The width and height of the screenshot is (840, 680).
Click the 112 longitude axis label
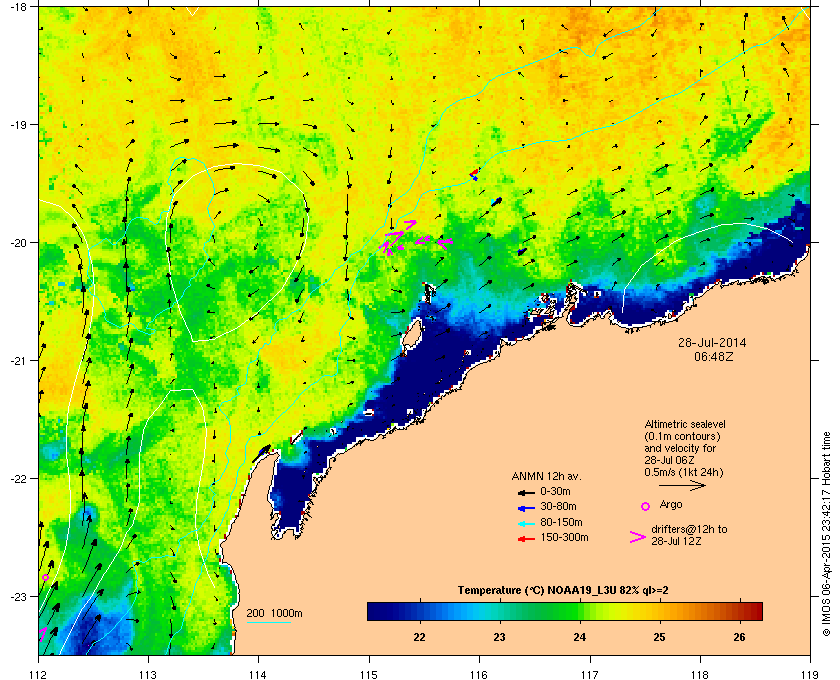pyautogui.click(x=39, y=674)
